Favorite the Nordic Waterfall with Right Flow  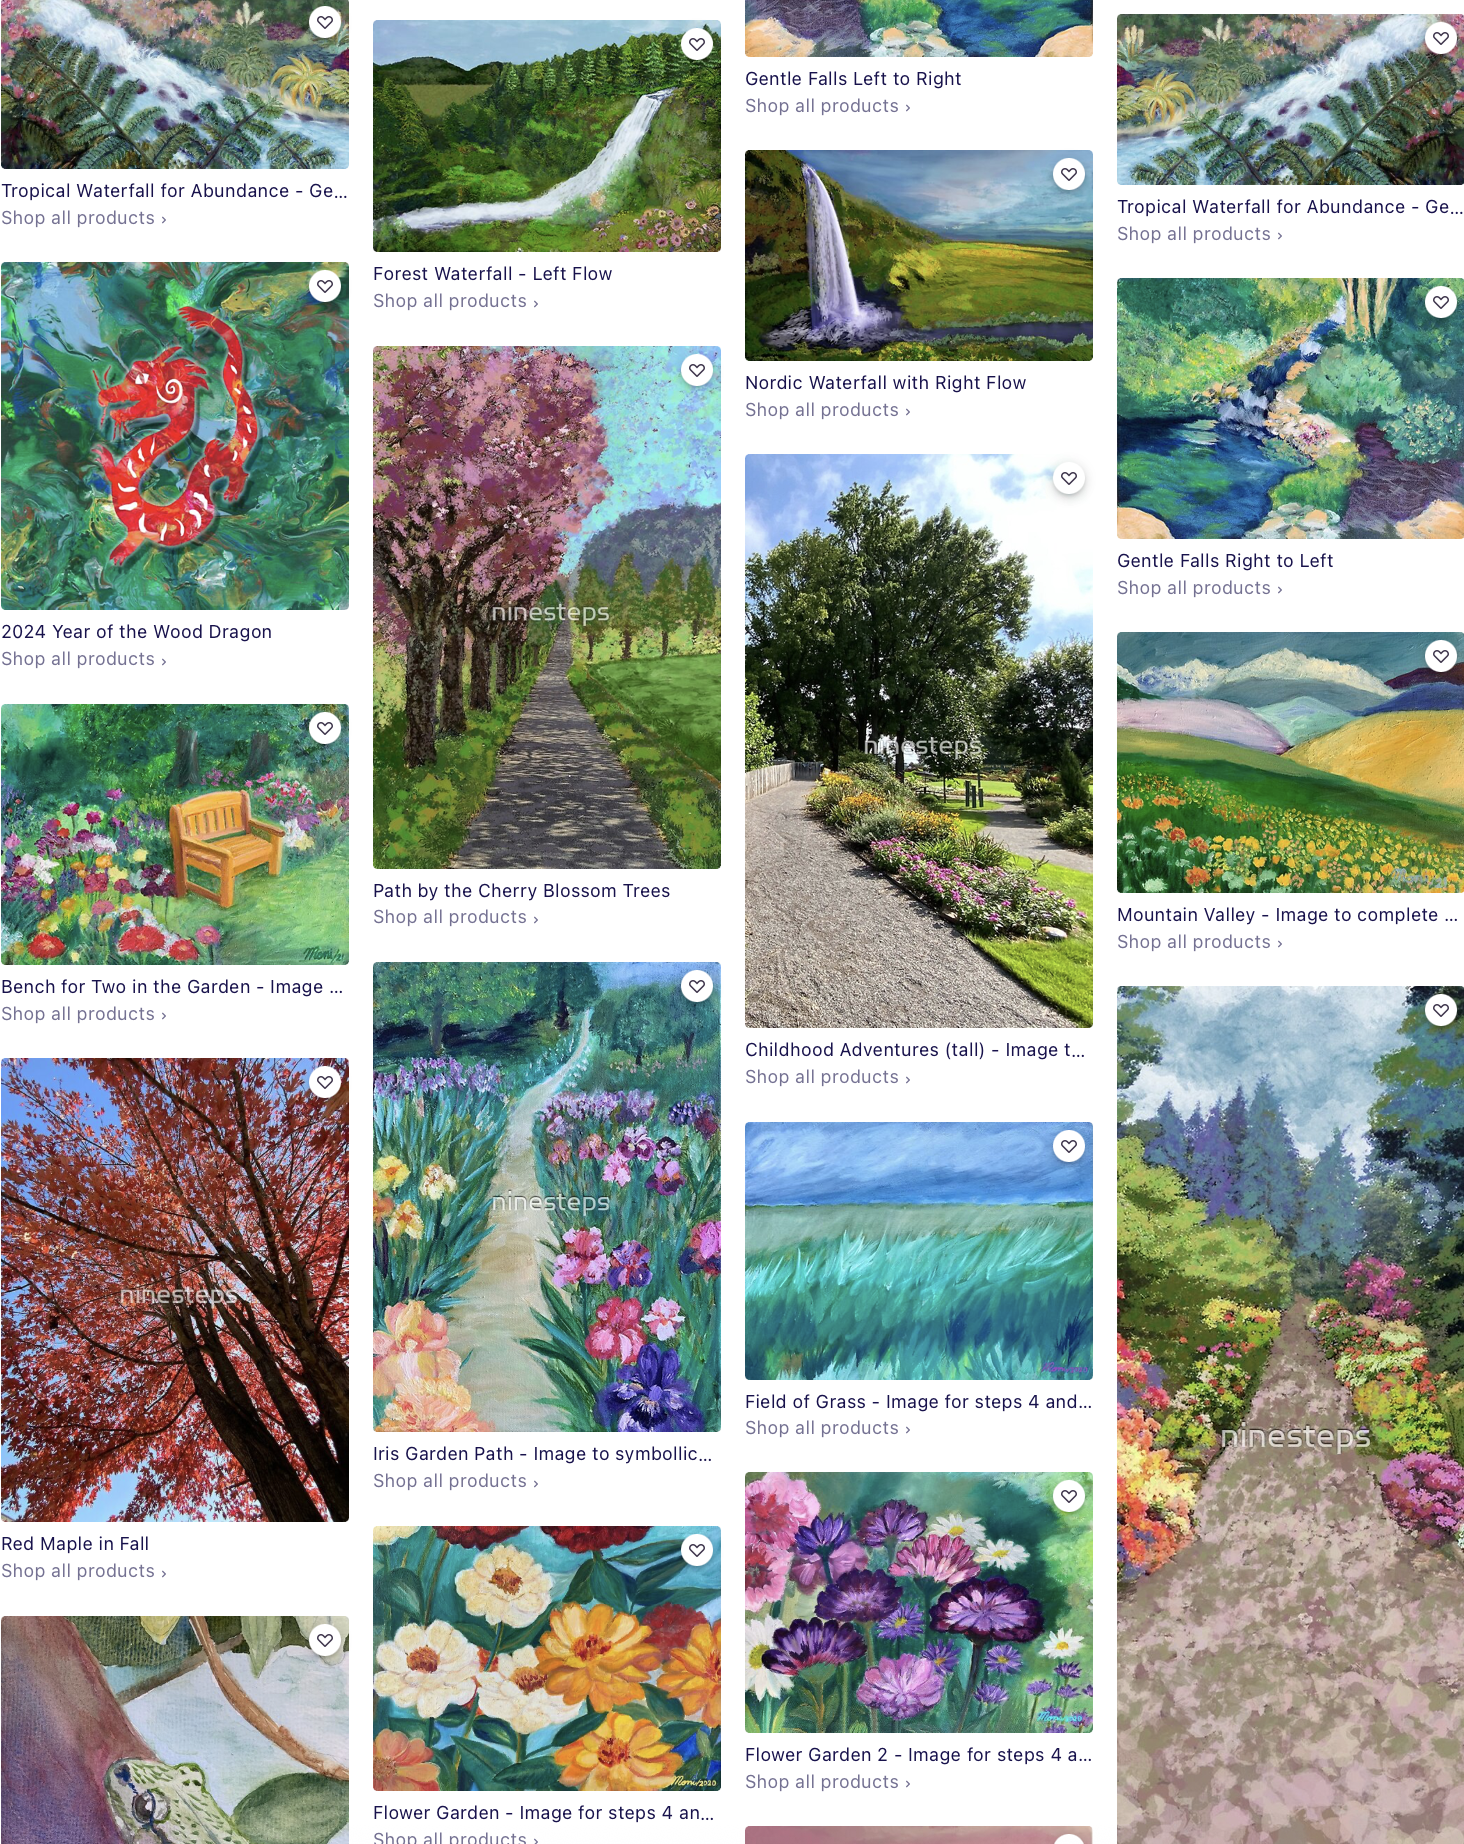tap(1069, 175)
